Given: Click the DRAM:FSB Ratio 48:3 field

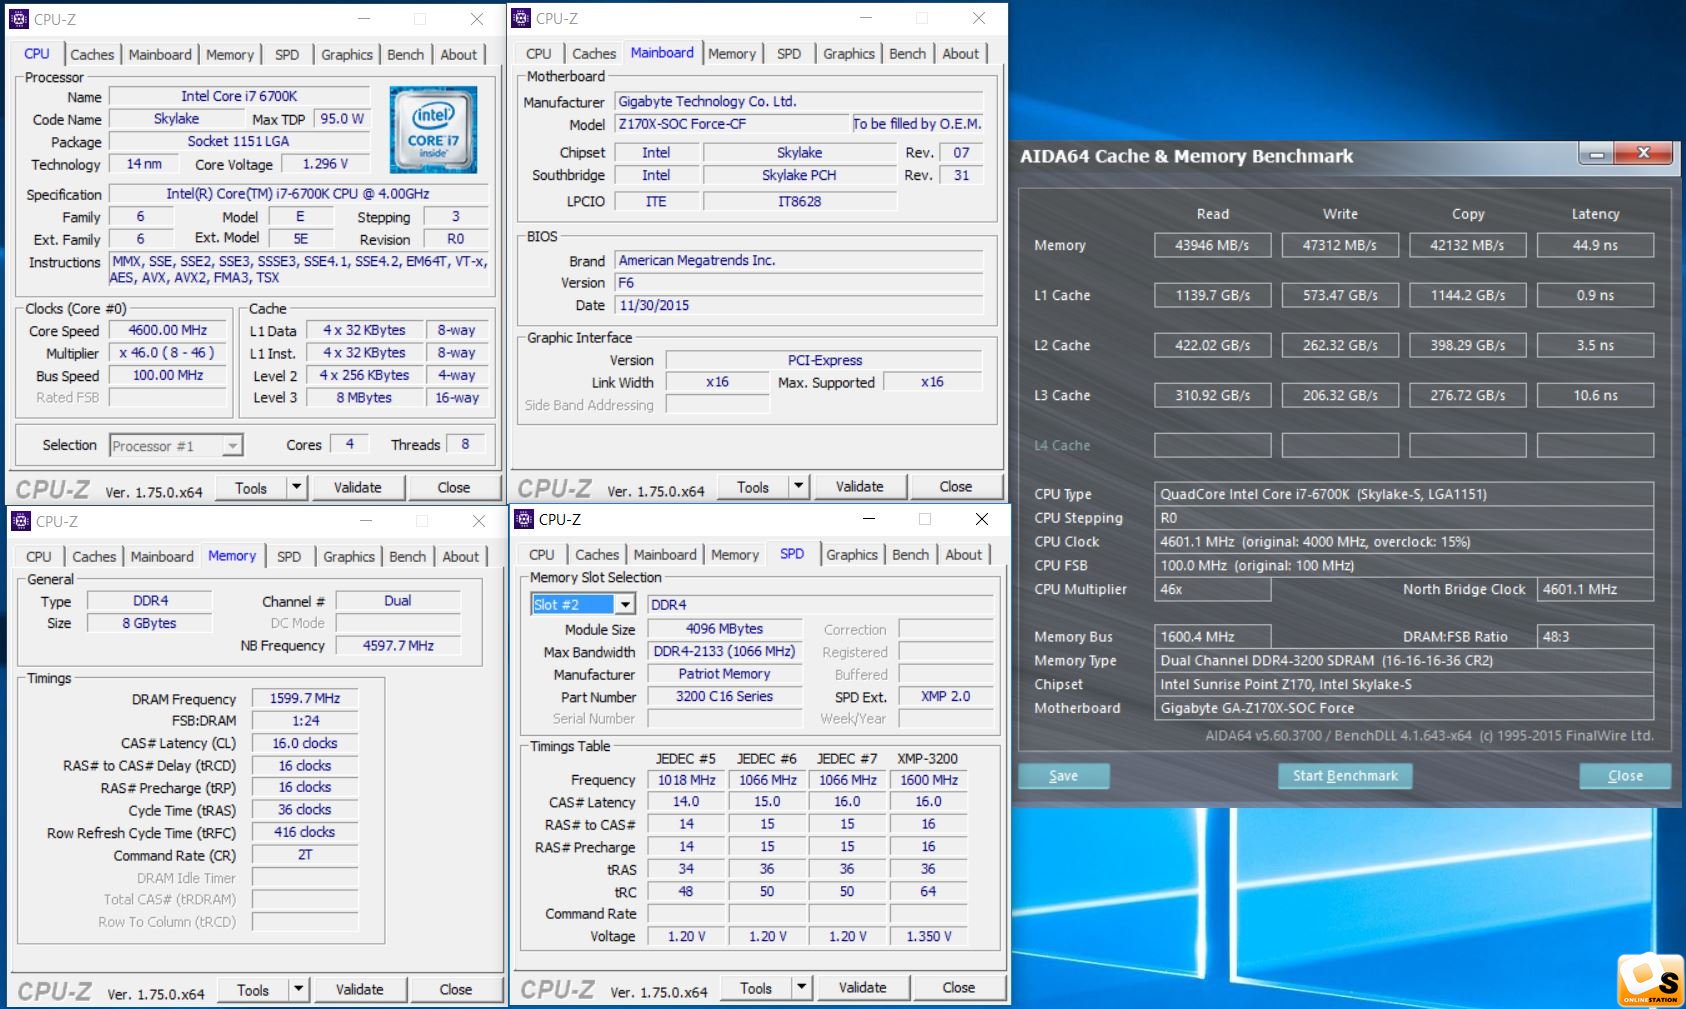Looking at the screenshot, I should (x=1595, y=637).
